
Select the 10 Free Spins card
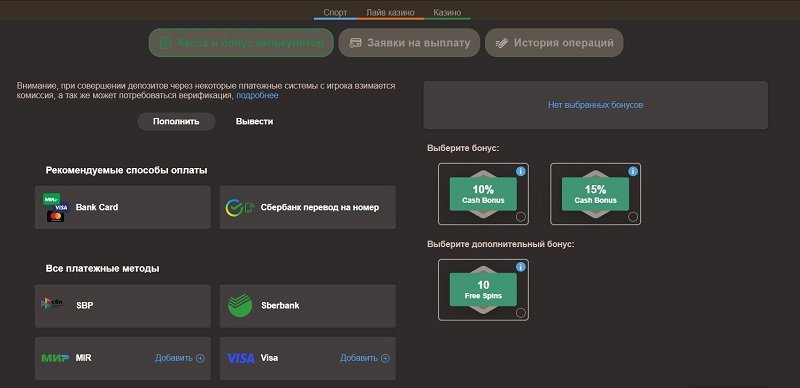pos(483,290)
